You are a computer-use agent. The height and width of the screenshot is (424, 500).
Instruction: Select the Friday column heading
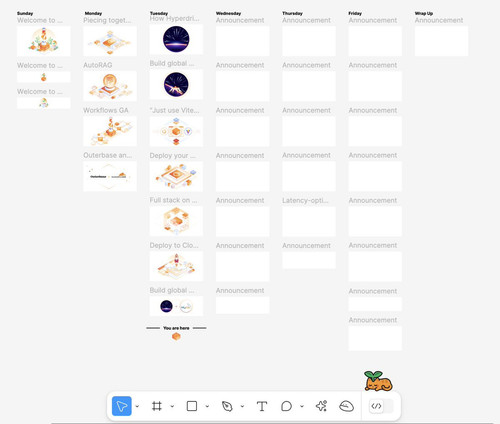click(x=355, y=13)
